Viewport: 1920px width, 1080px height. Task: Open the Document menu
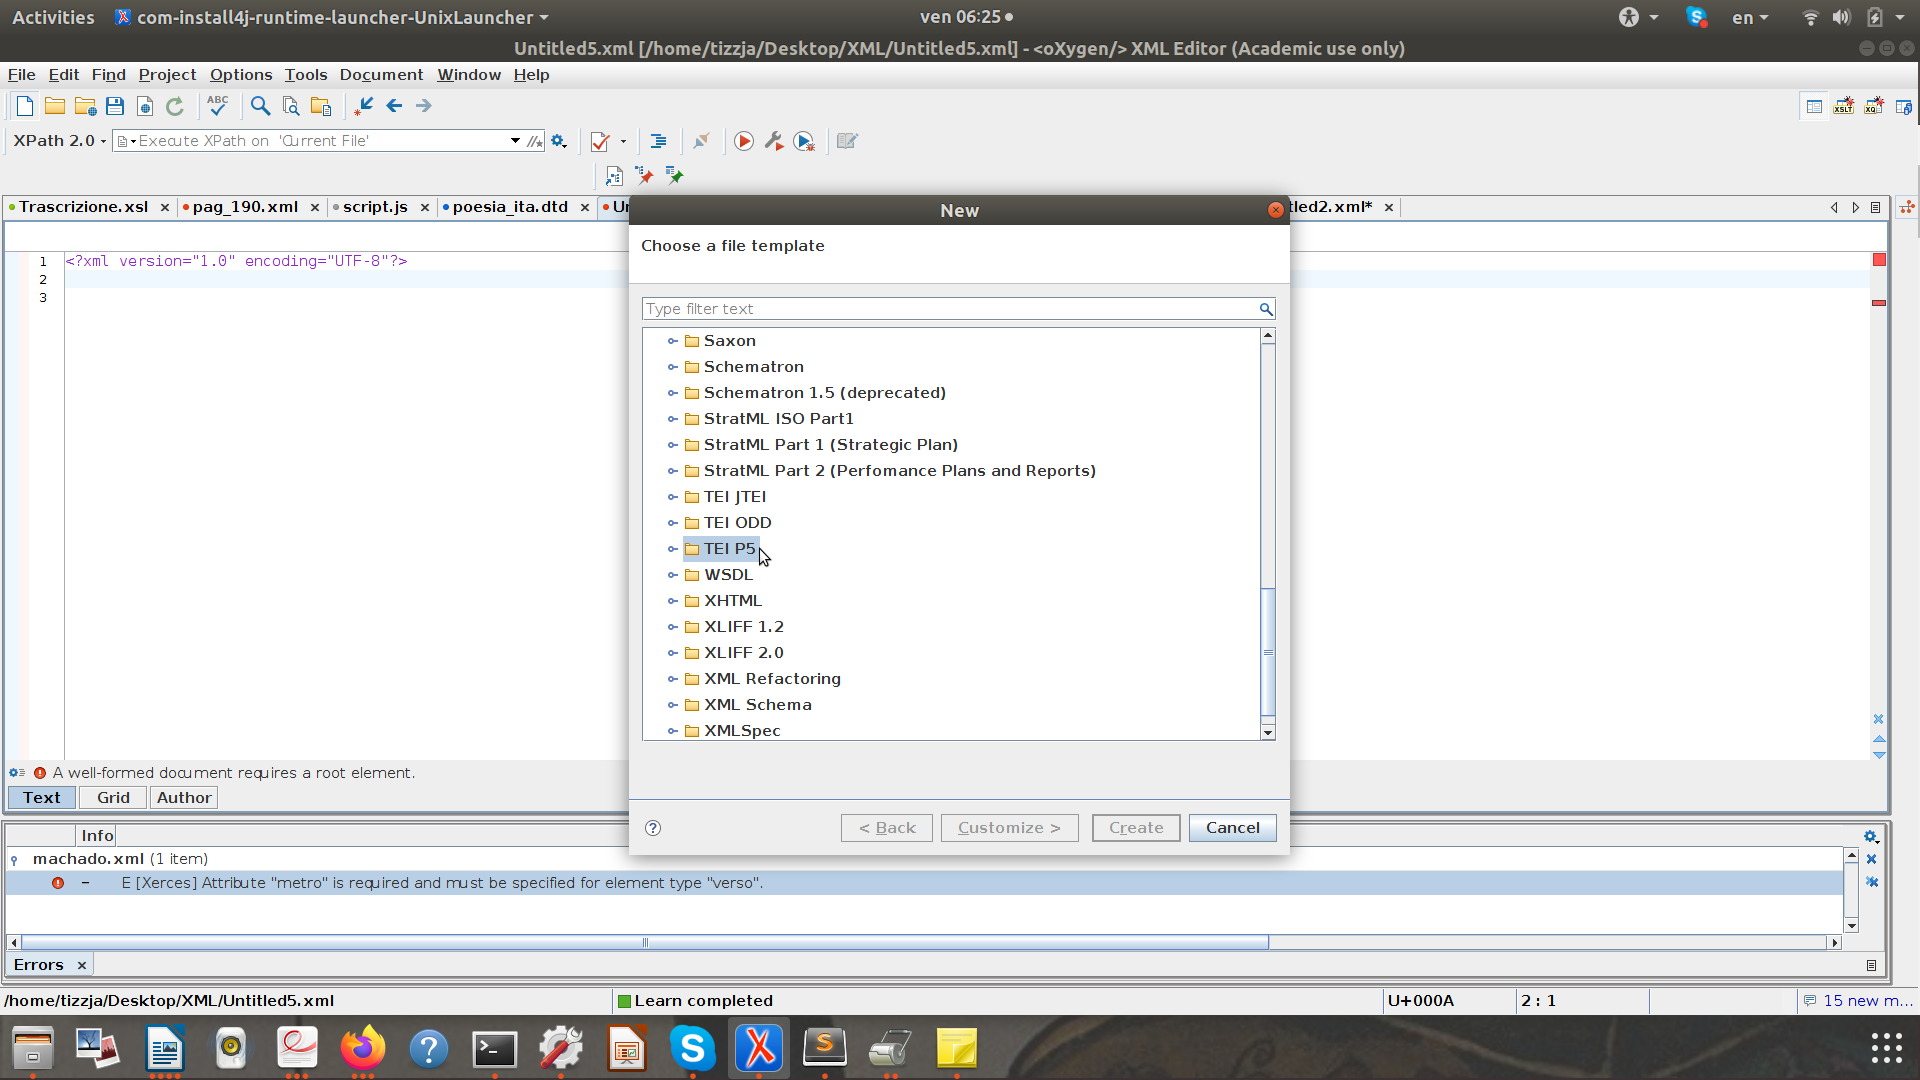[381, 75]
